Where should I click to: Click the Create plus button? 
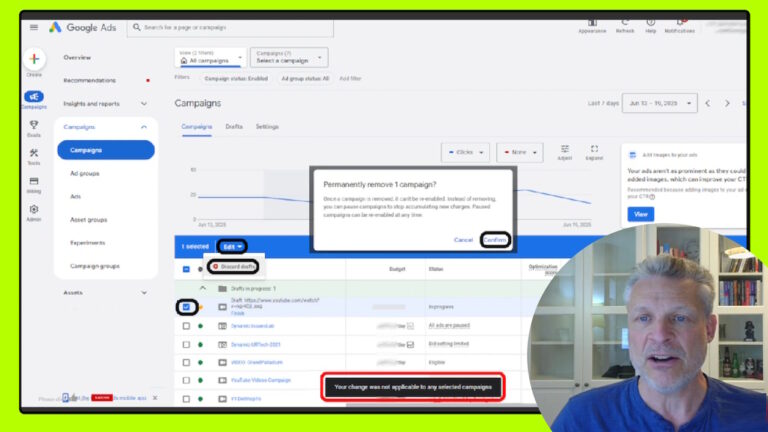(x=34, y=59)
